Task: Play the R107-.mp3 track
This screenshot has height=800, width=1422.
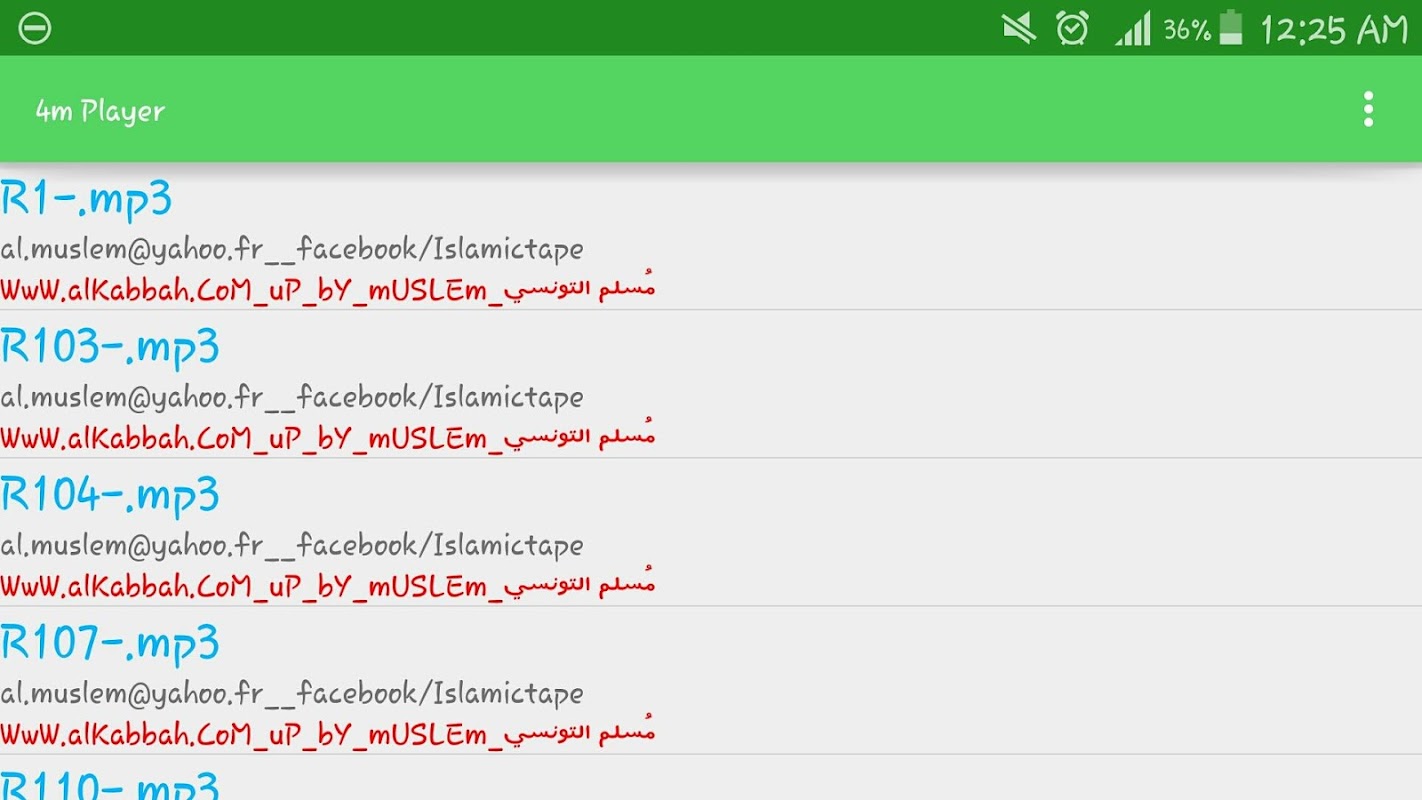Action: point(711,680)
